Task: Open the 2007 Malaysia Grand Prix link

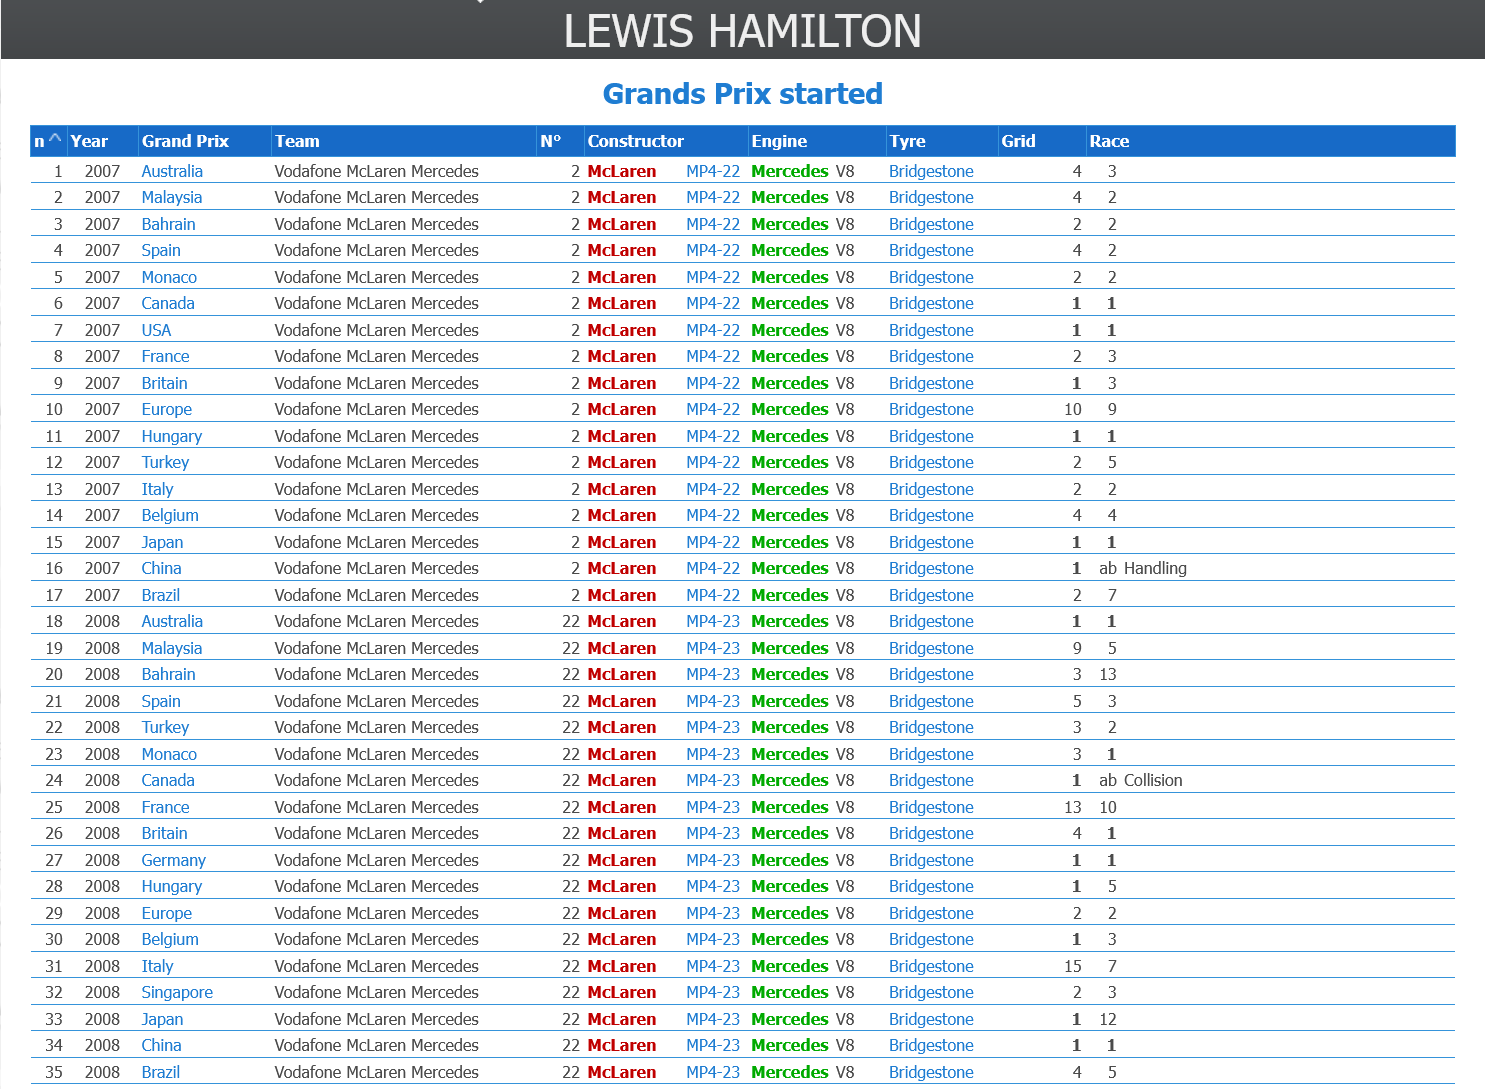Action: tap(172, 197)
